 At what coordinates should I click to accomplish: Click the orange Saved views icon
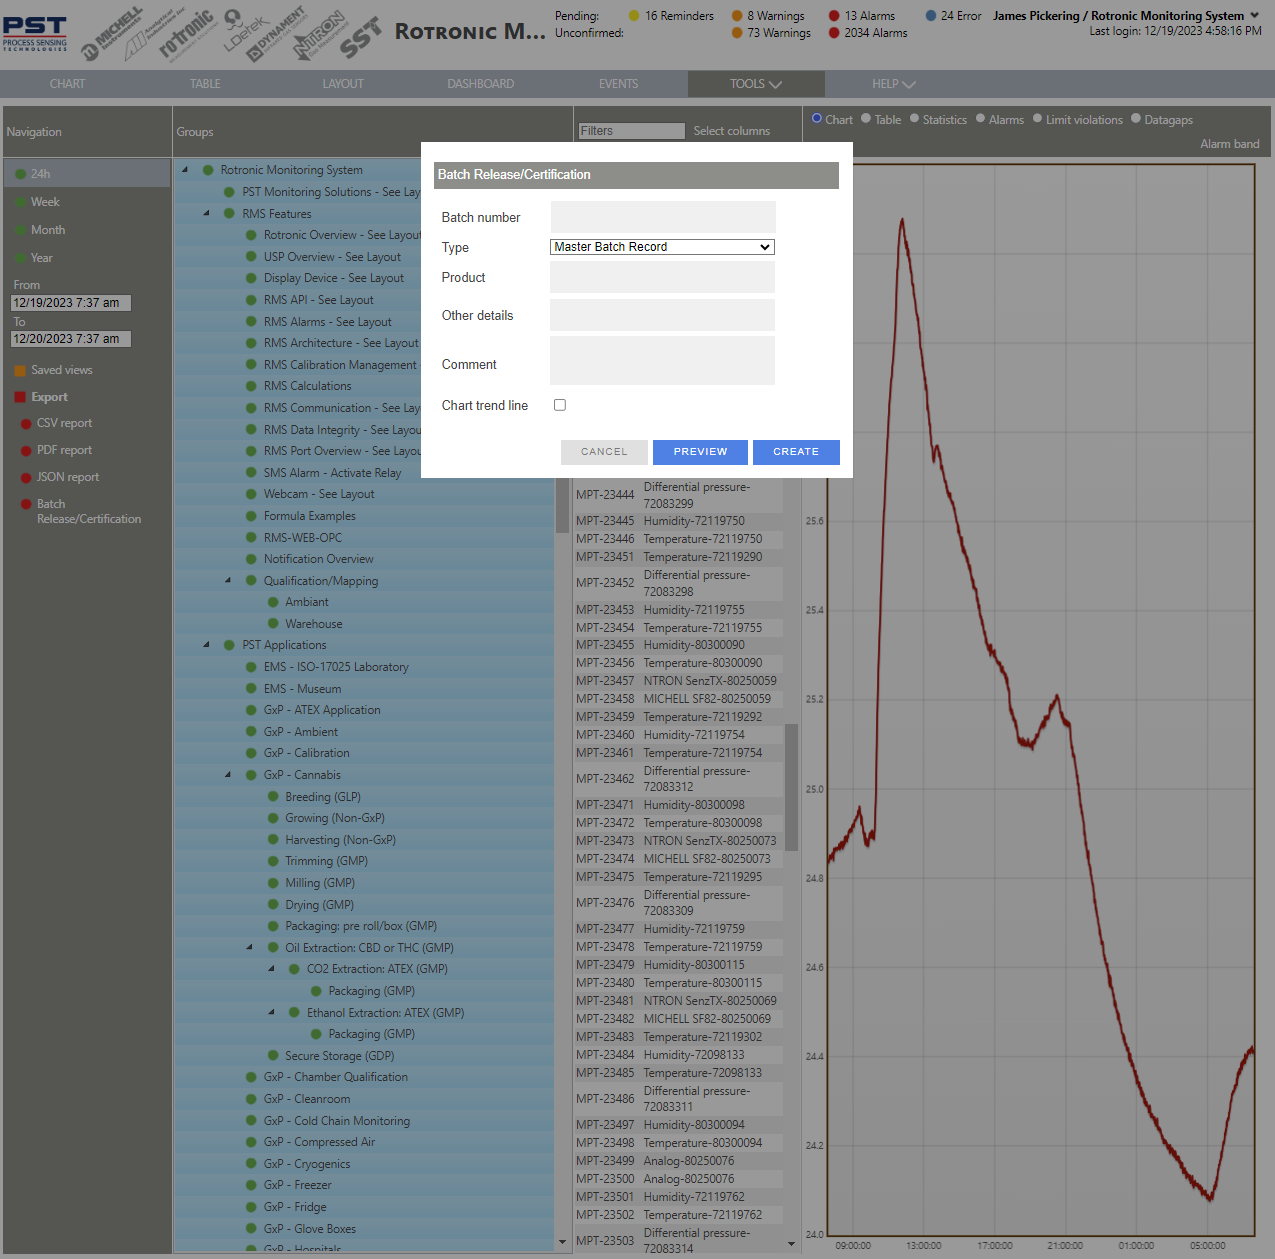(20, 370)
